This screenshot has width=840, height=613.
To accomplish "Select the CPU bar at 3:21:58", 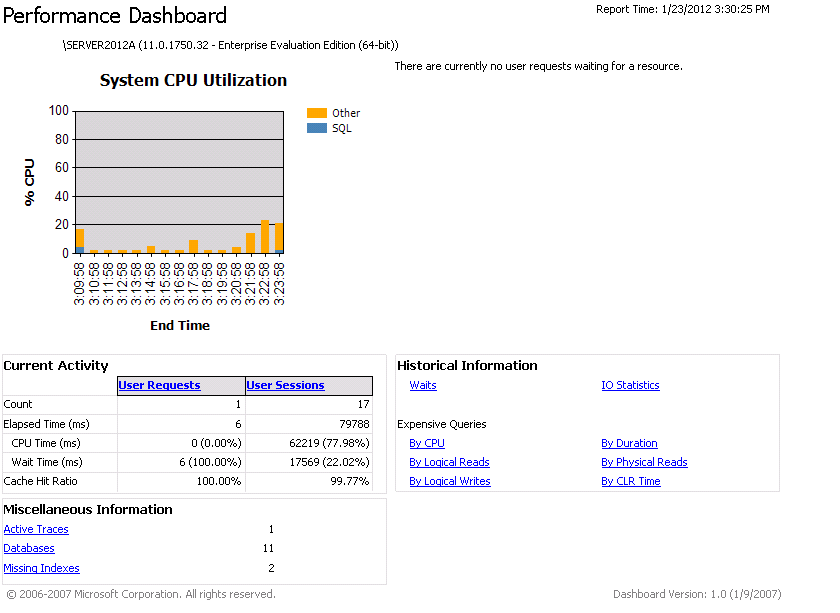I will [251, 243].
